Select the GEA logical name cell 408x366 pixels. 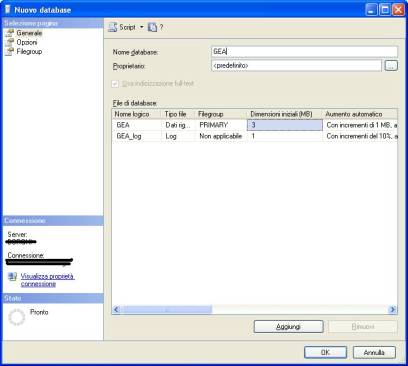[x=137, y=125]
